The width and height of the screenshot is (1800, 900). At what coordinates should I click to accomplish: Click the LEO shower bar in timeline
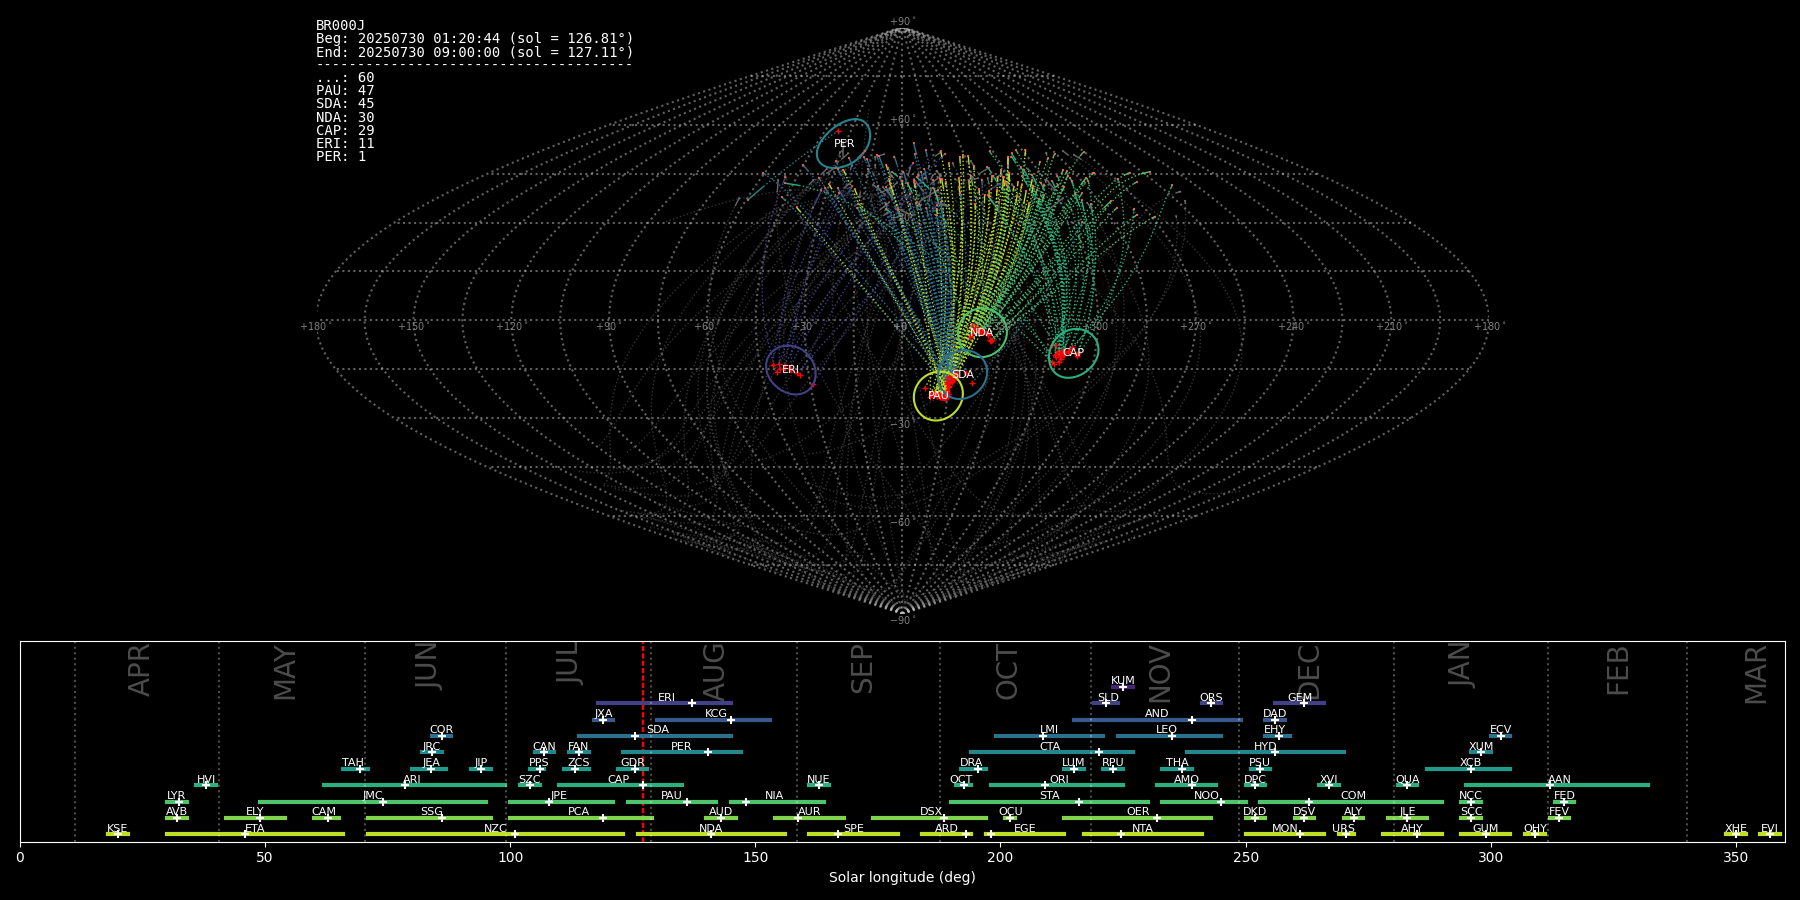[x=1169, y=736]
